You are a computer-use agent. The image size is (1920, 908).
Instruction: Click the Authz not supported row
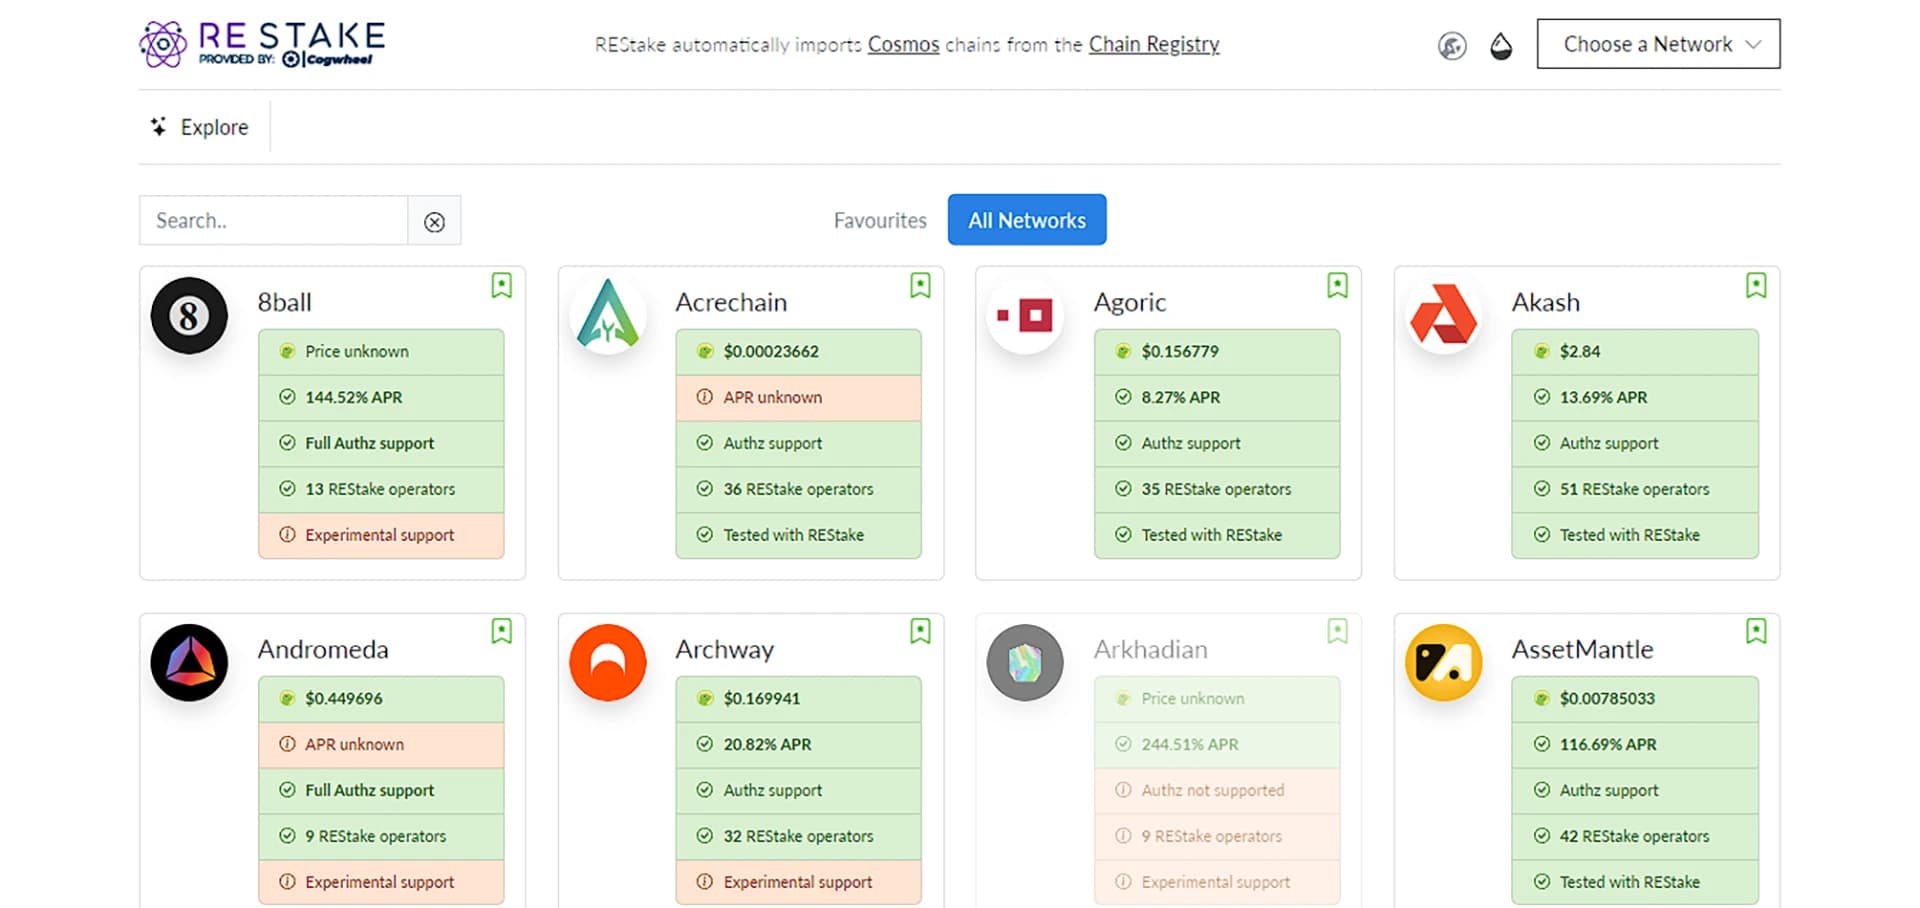click(1217, 791)
